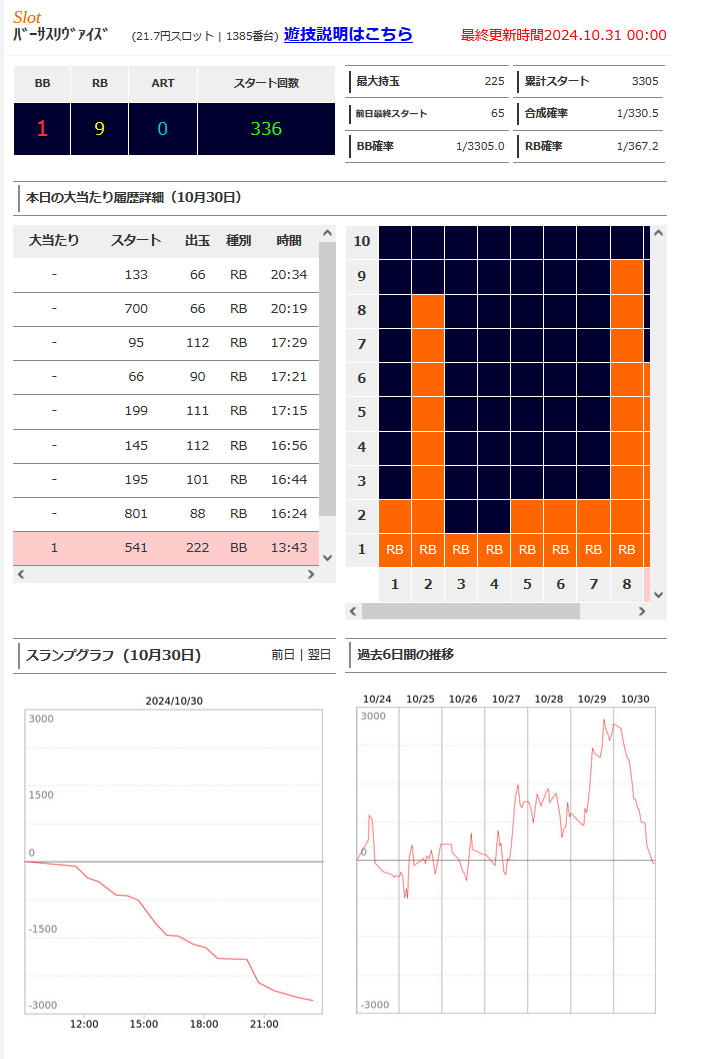Click right arrow of history table horizontal scrollbar
Screen dimensions: 726x1059
[311, 574]
